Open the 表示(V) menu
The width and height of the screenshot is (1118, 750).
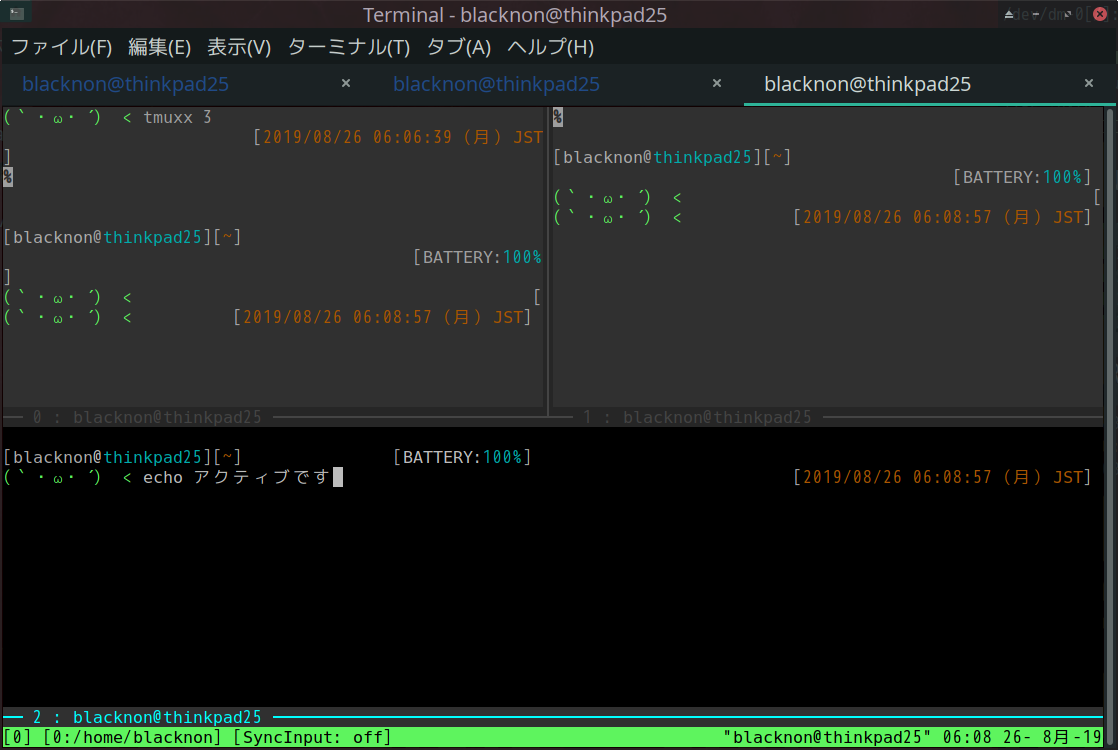coord(239,47)
